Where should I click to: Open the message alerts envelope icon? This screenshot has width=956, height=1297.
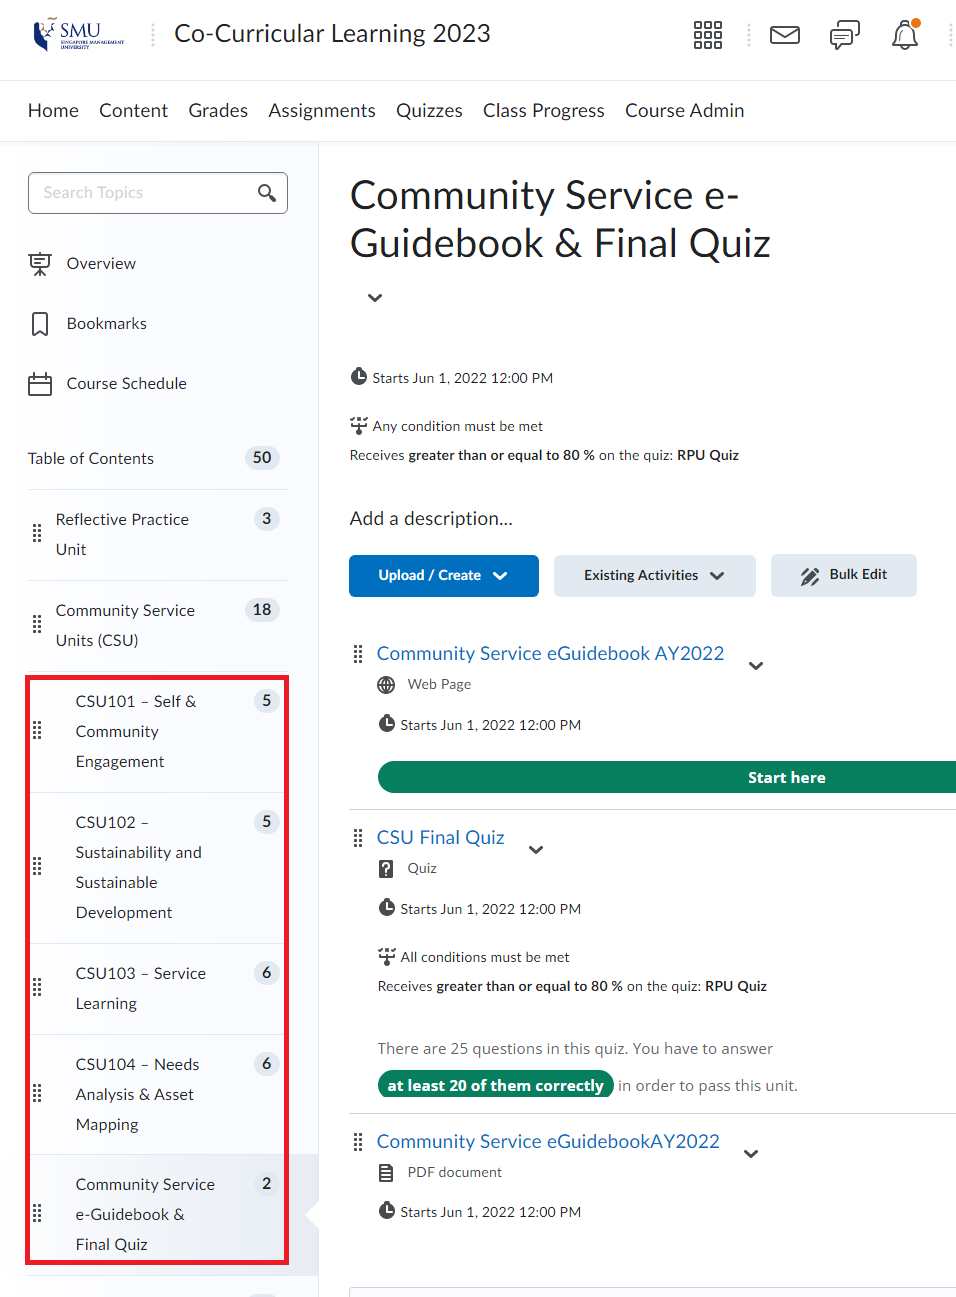pos(785,35)
